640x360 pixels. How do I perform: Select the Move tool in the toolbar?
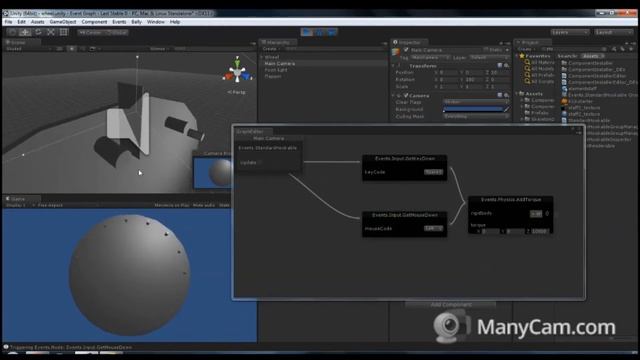(25, 32)
